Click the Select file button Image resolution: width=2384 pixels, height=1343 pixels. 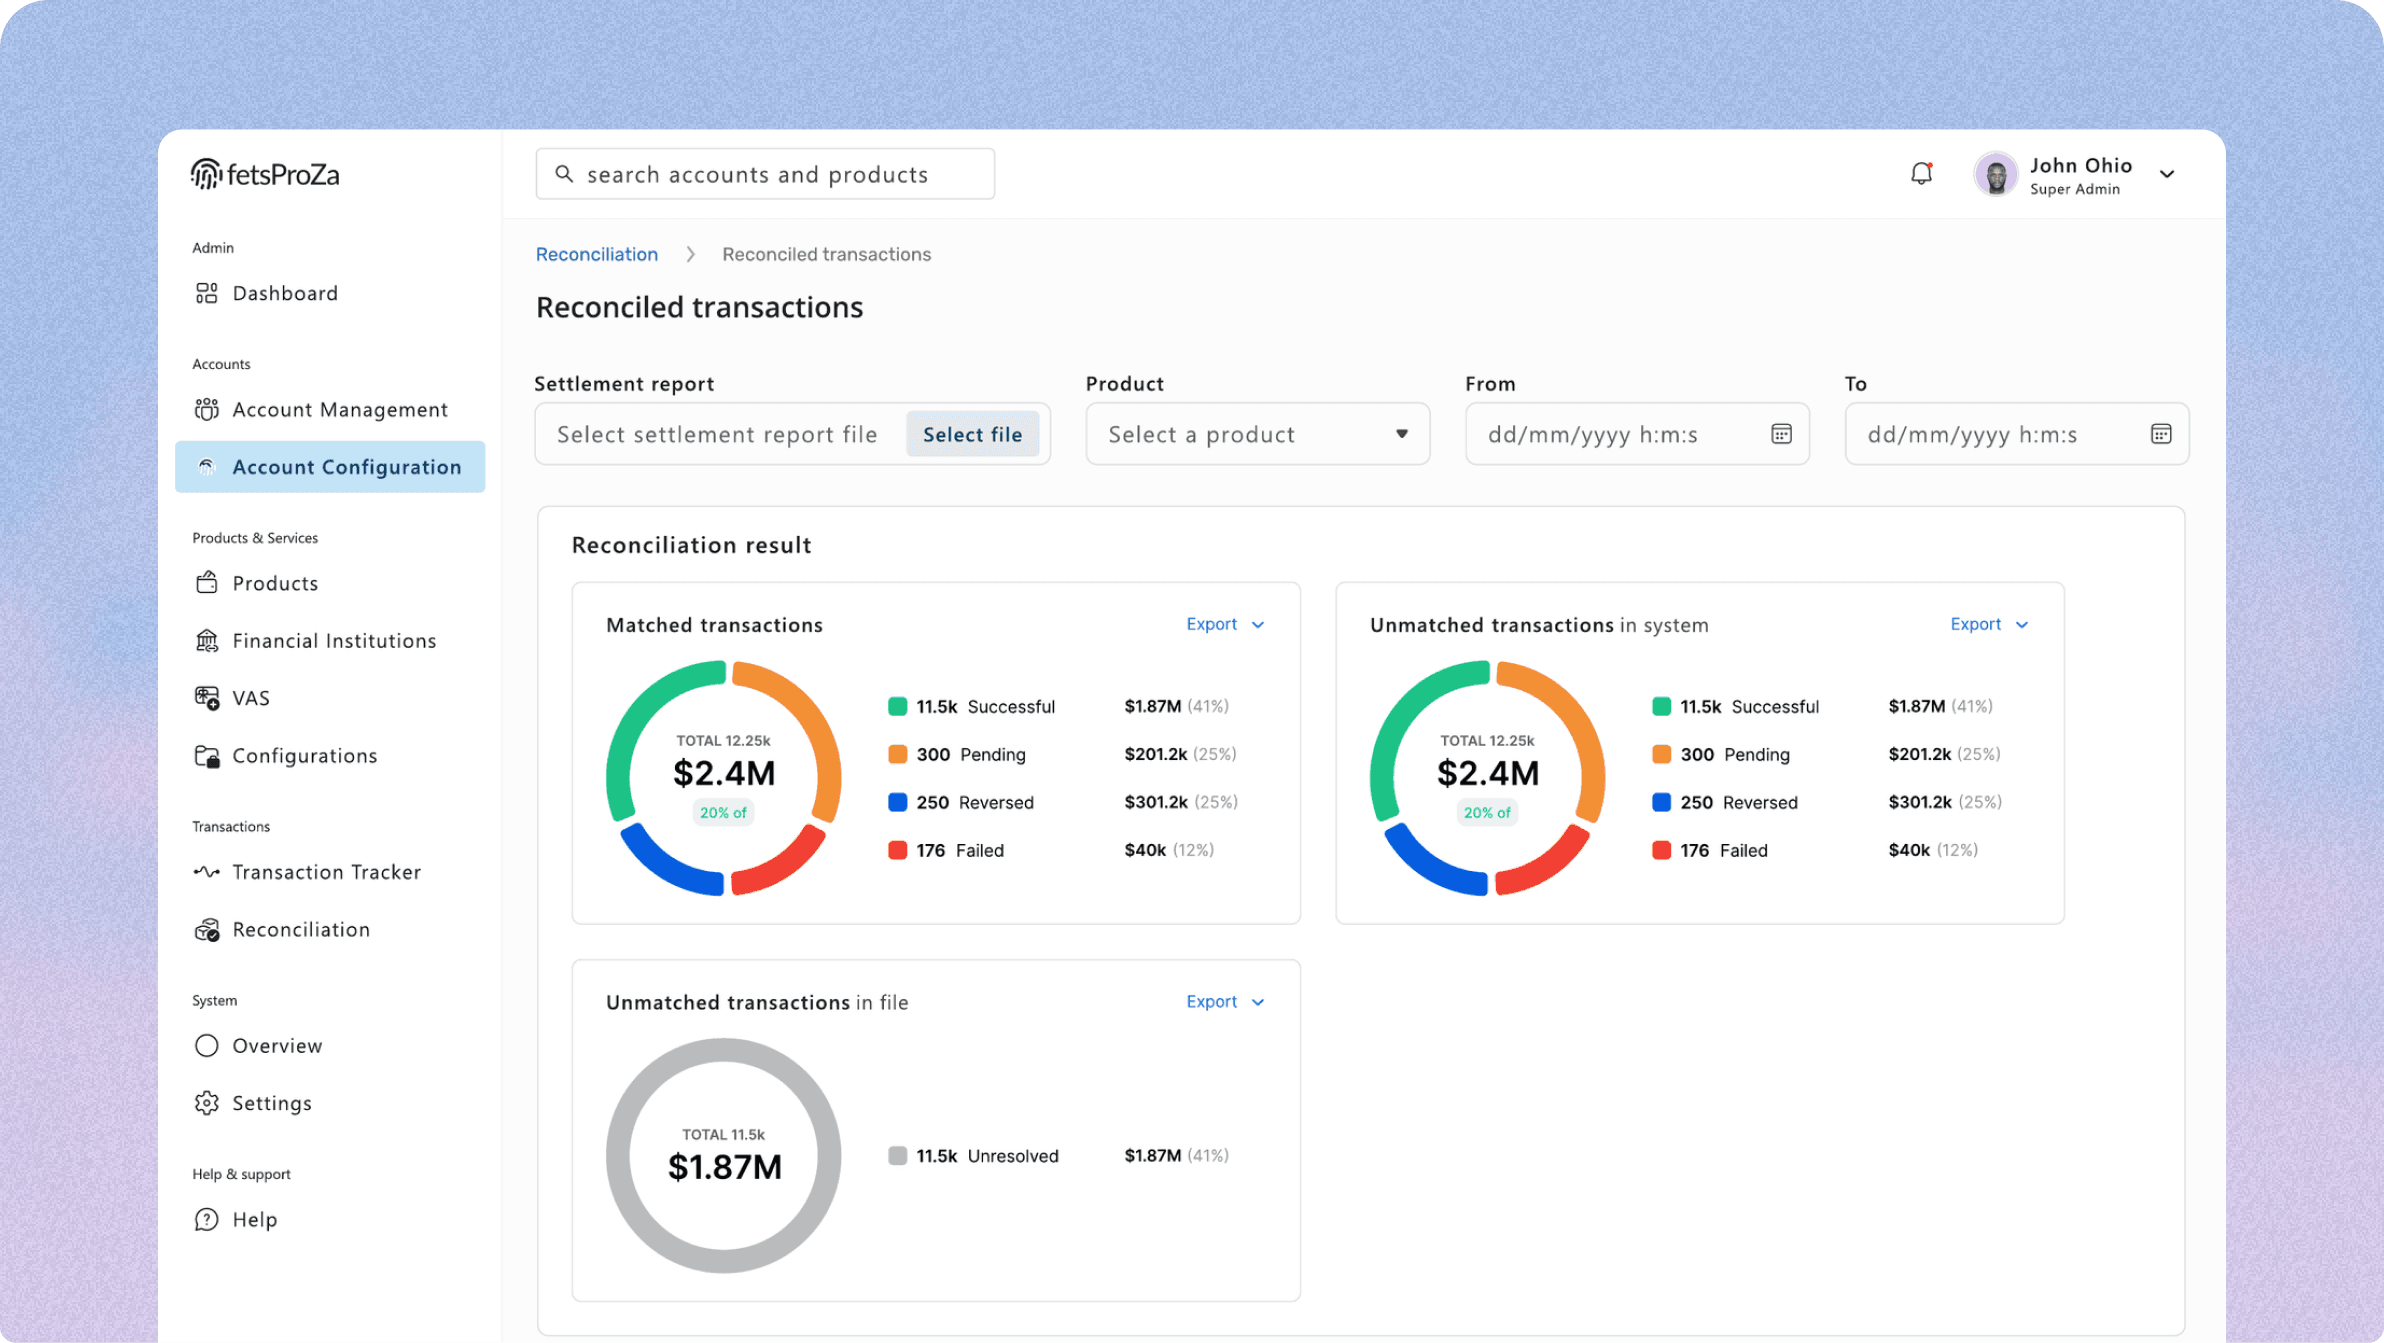pos(972,434)
